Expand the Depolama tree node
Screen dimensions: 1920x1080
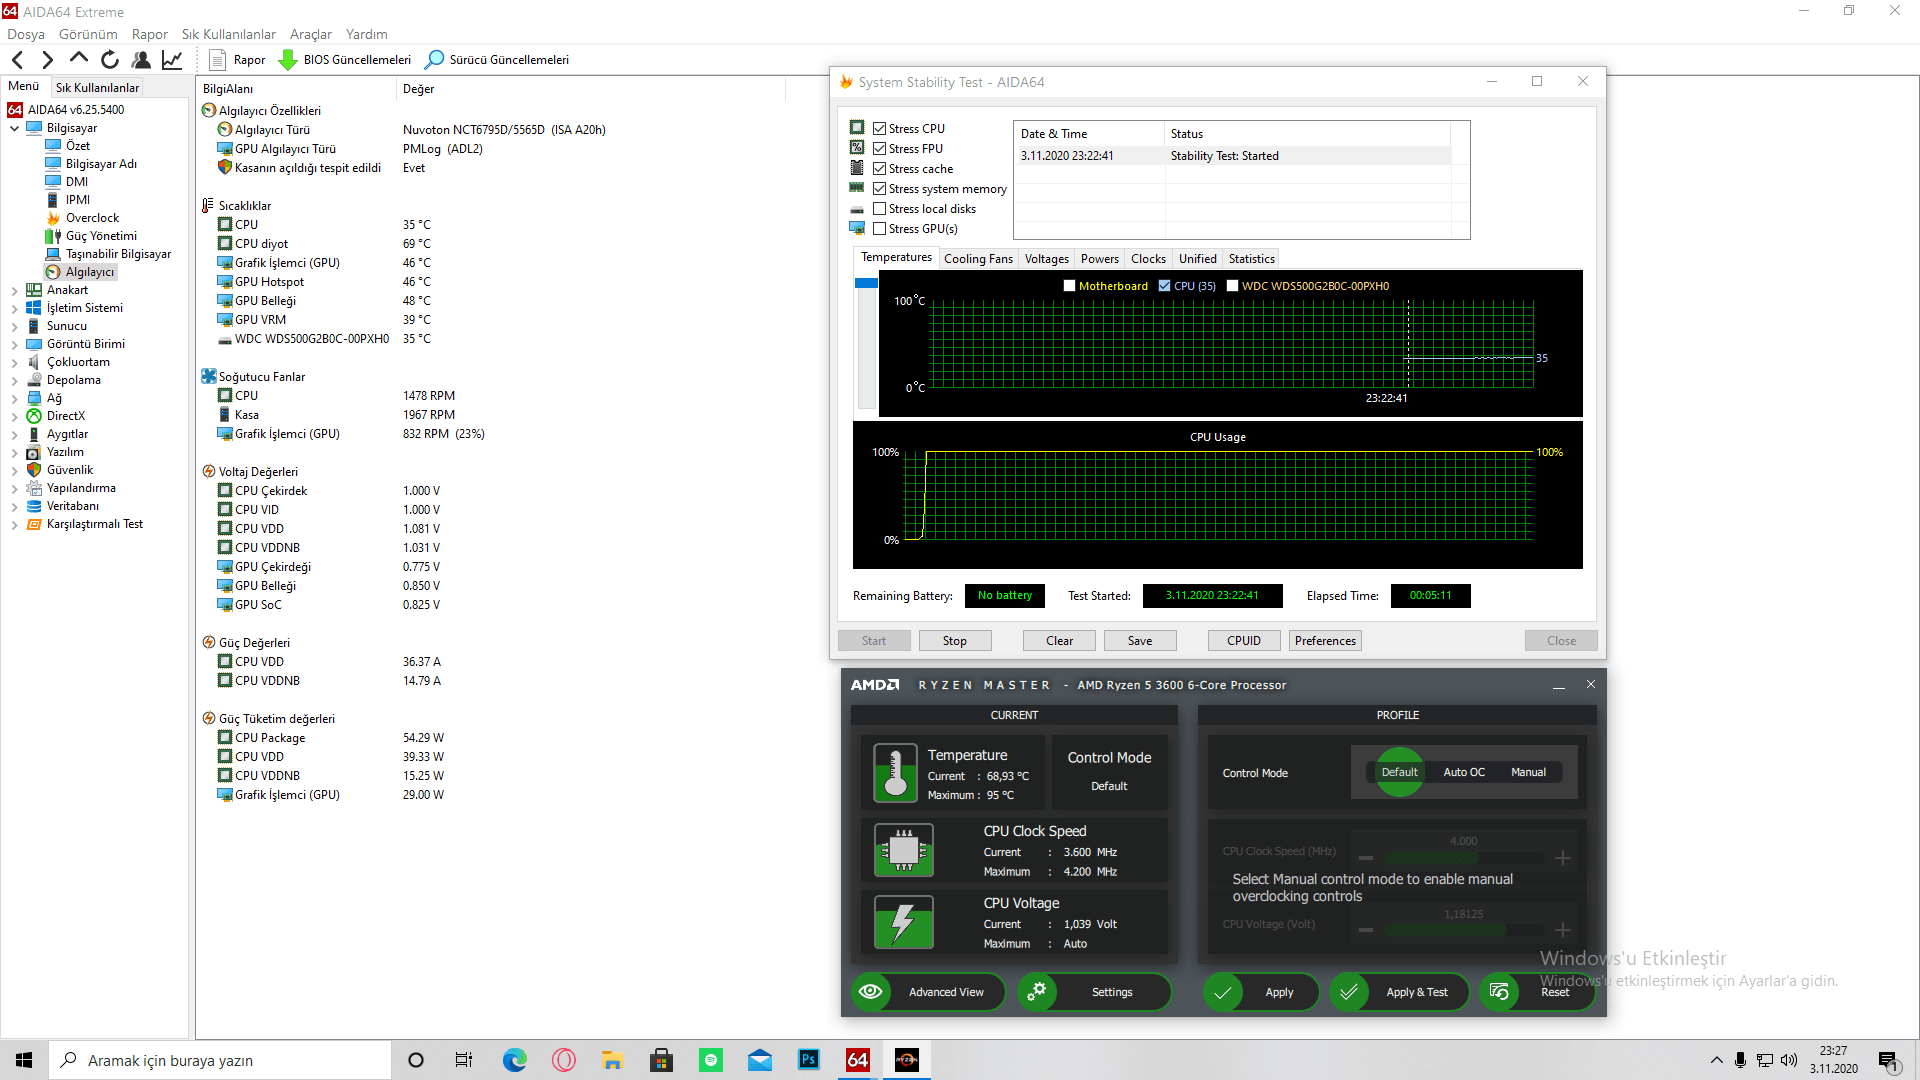pyautogui.click(x=14, y=381)
